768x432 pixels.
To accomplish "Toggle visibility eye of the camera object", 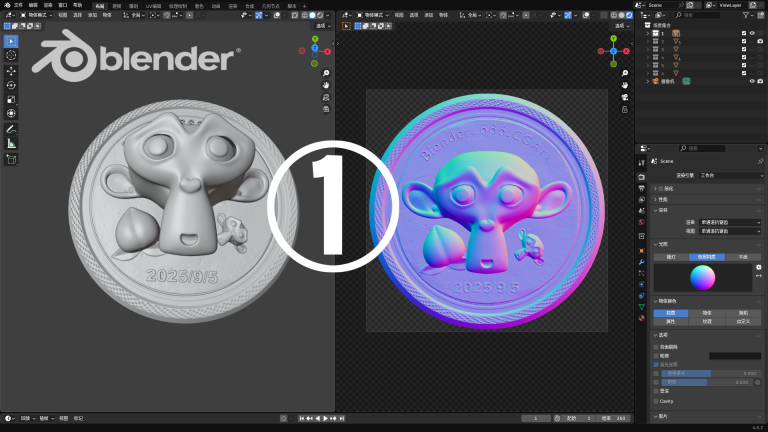I will (752, 81).
